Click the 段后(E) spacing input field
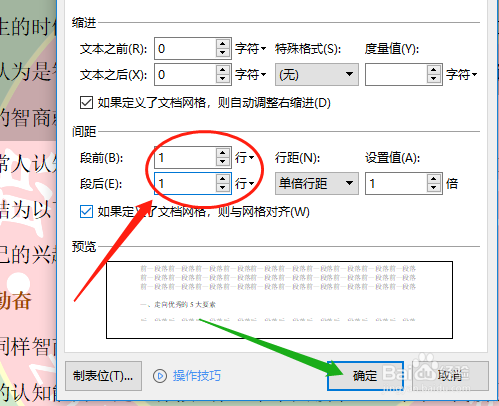 (185, 183)
